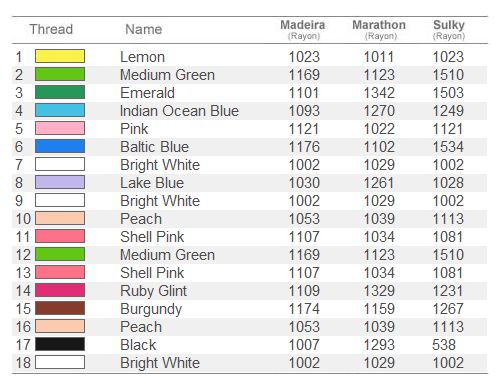The image size is (500, 384).
Task: Select the Ruby Glint color swatch
Action: 60,290
